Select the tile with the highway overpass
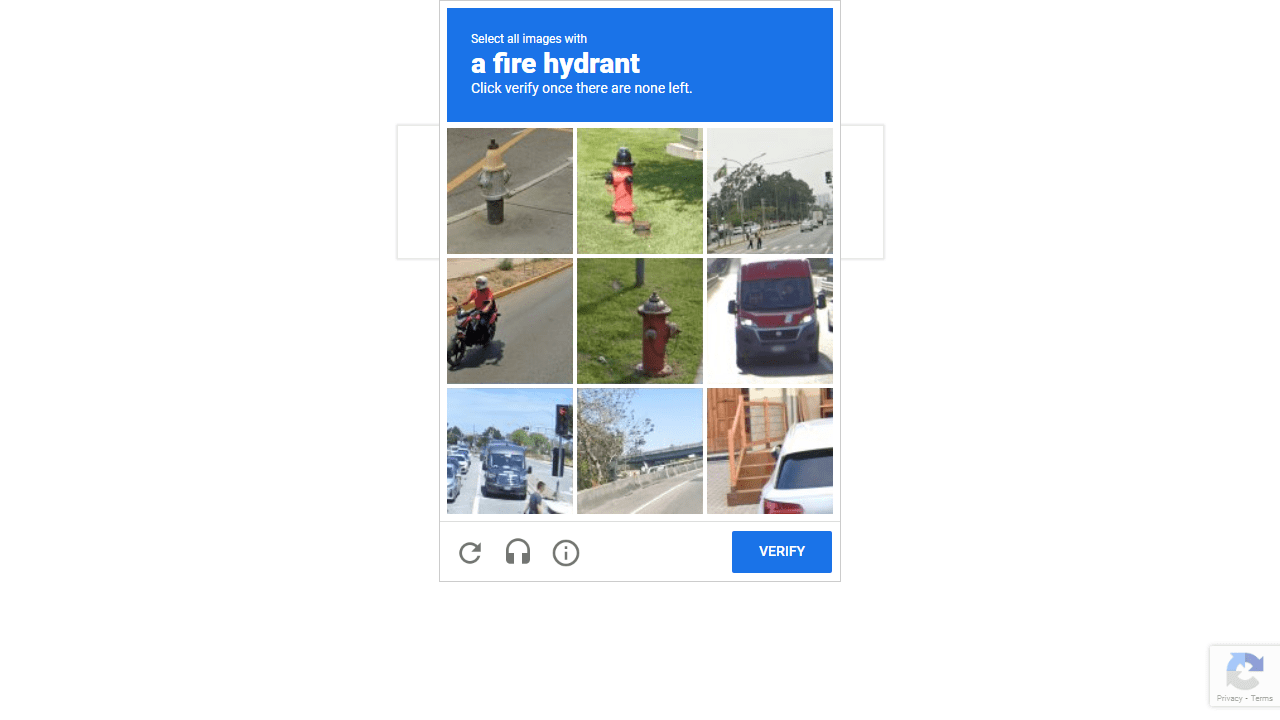 point(640,451)
